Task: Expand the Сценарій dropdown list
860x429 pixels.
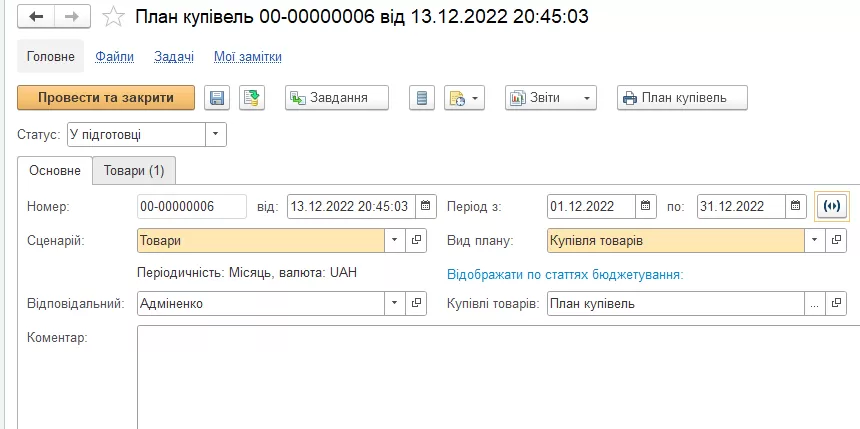Action: (395, 240)
